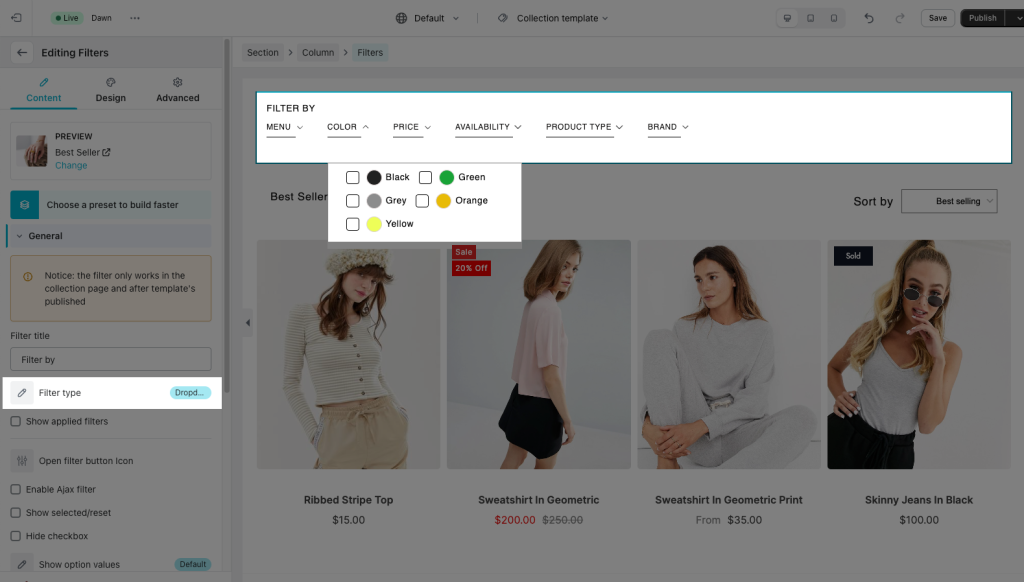Click the Save button

pos(938,18)
